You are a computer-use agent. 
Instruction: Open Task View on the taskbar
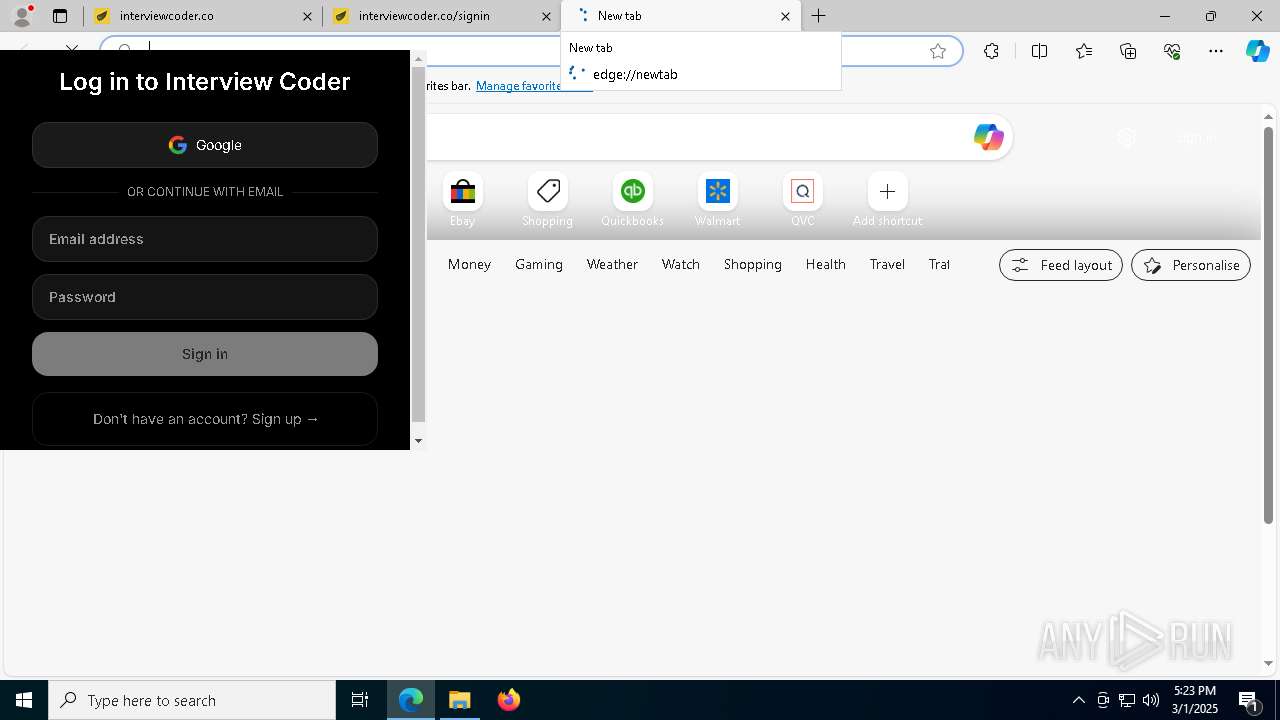tap(360, 700)
